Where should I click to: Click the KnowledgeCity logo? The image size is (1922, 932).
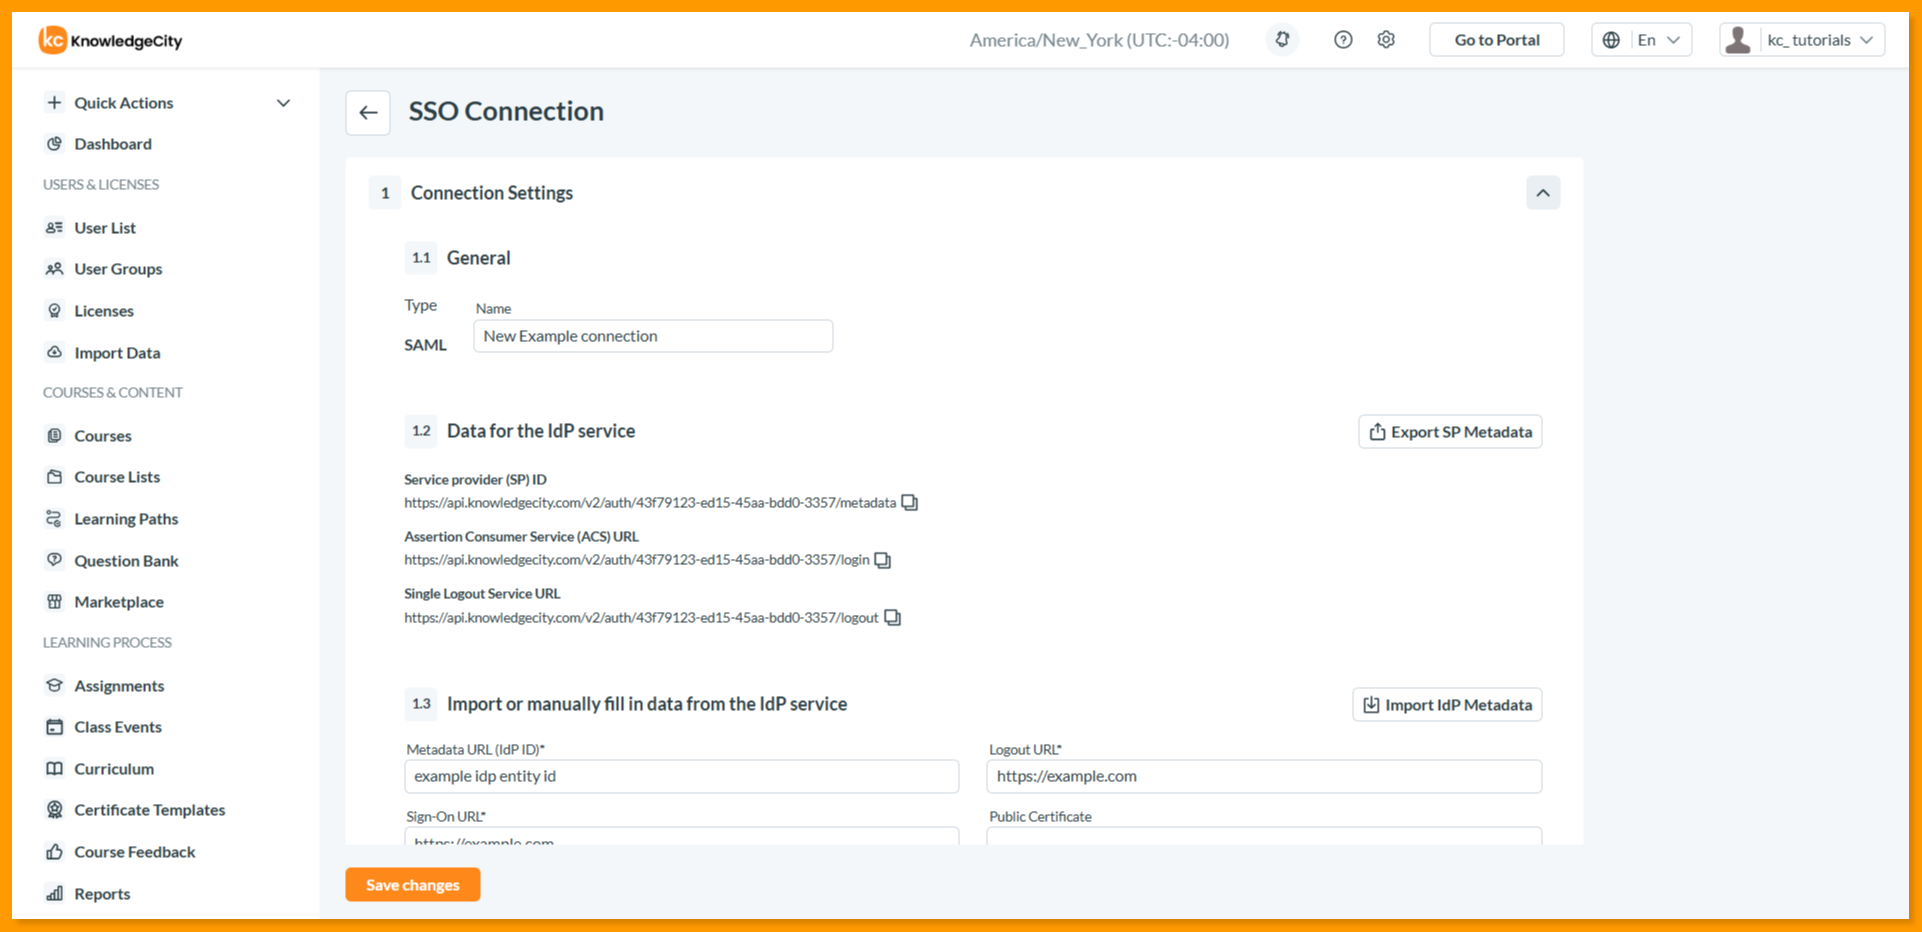point(111,40)
